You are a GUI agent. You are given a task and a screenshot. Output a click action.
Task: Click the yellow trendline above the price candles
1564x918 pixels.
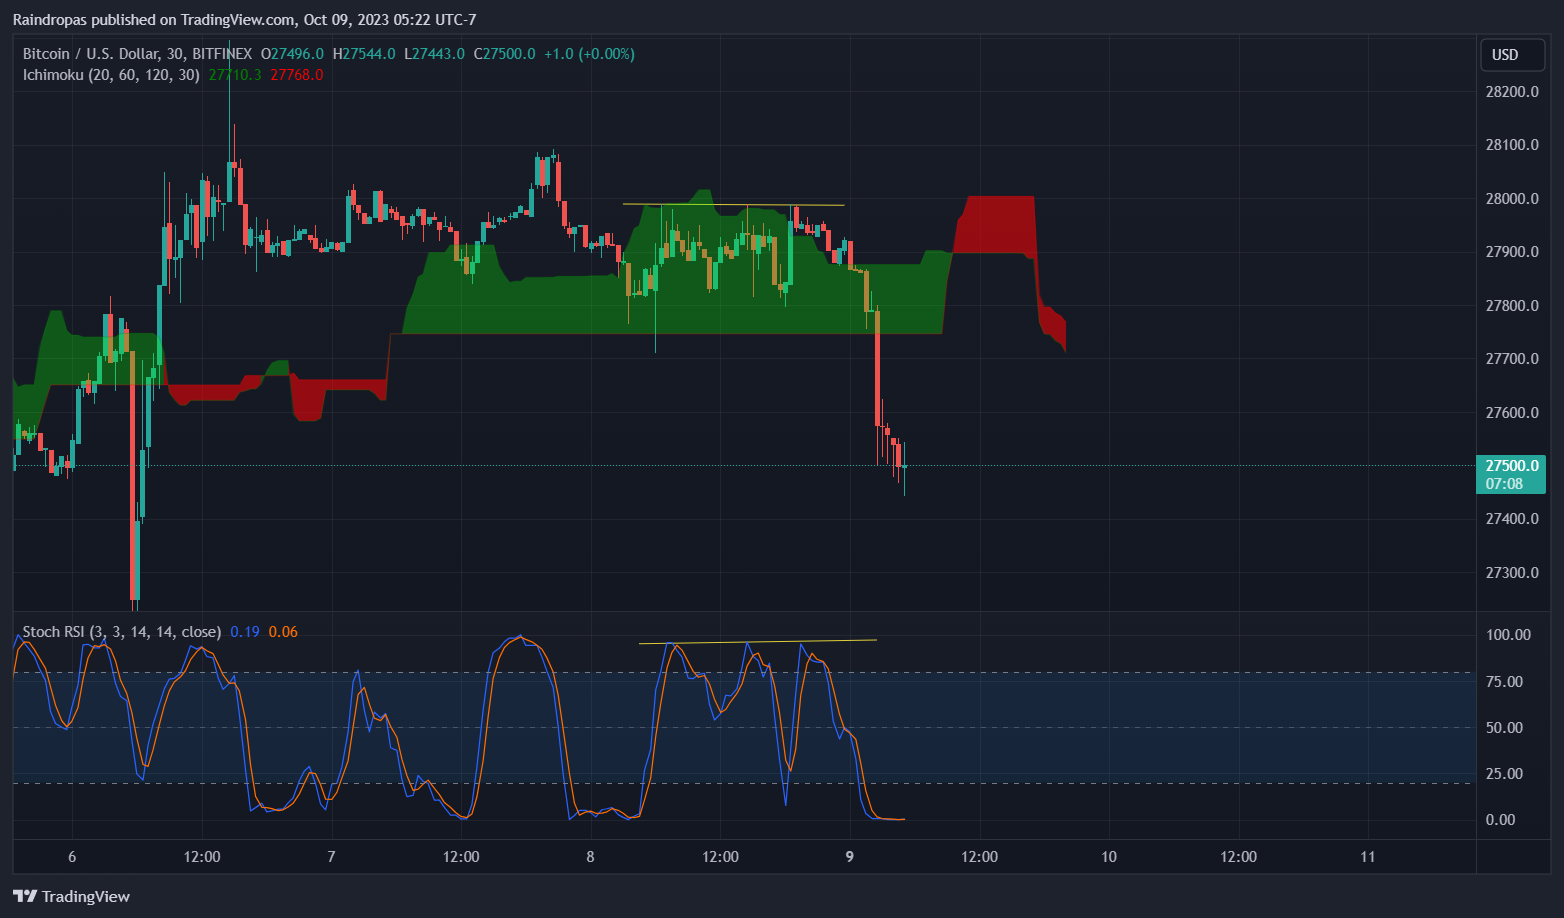pyautogui.click(x=733, y=204)
